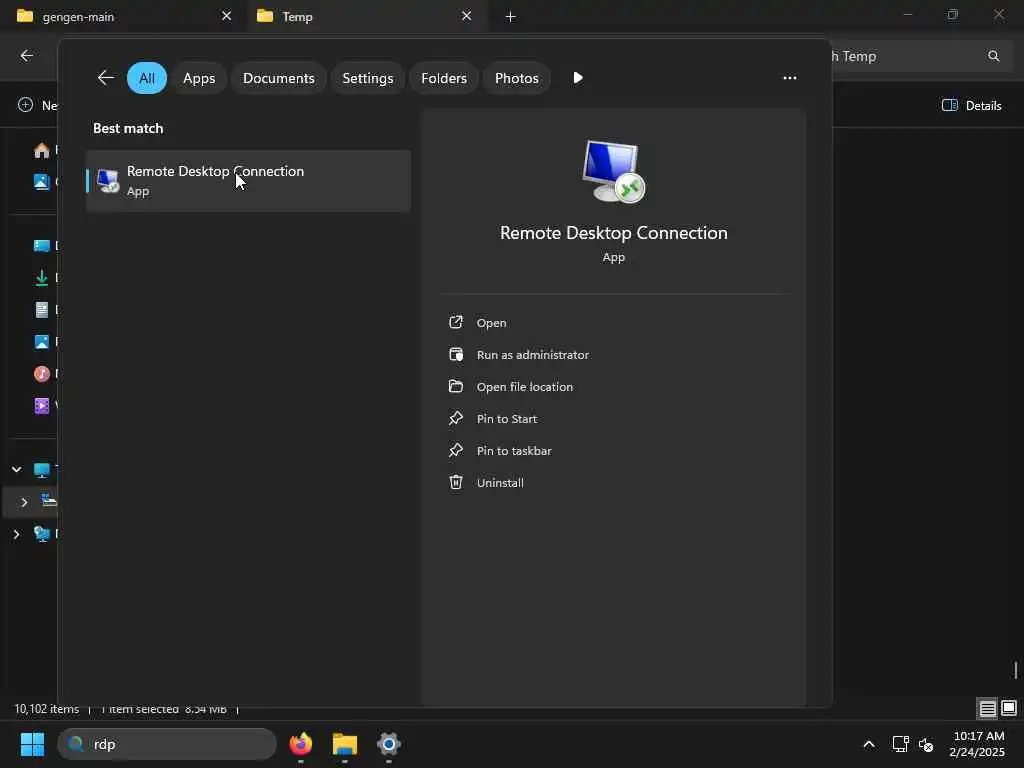Open Downloads in Explorer navigation pane
Screen dimensions: 1024x768
(42, 278)
